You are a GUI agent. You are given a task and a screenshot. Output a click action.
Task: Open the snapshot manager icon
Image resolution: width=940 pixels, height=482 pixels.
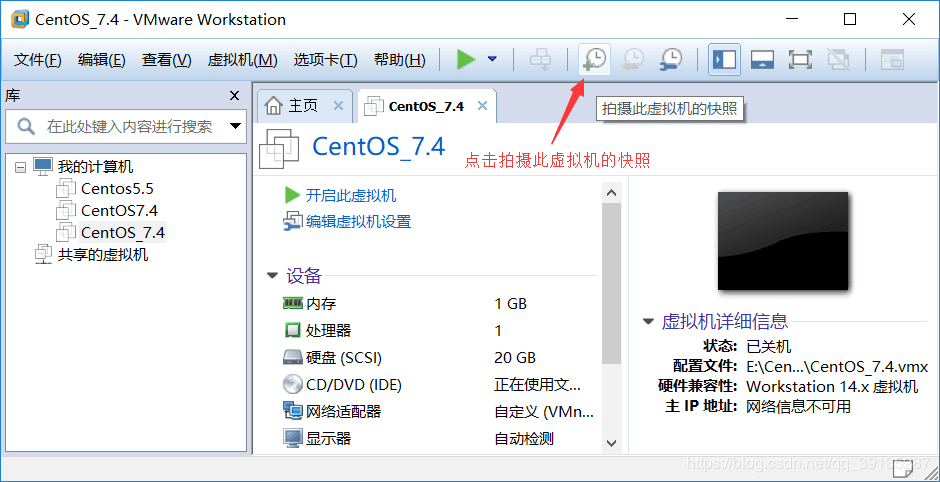coord(671,59)
